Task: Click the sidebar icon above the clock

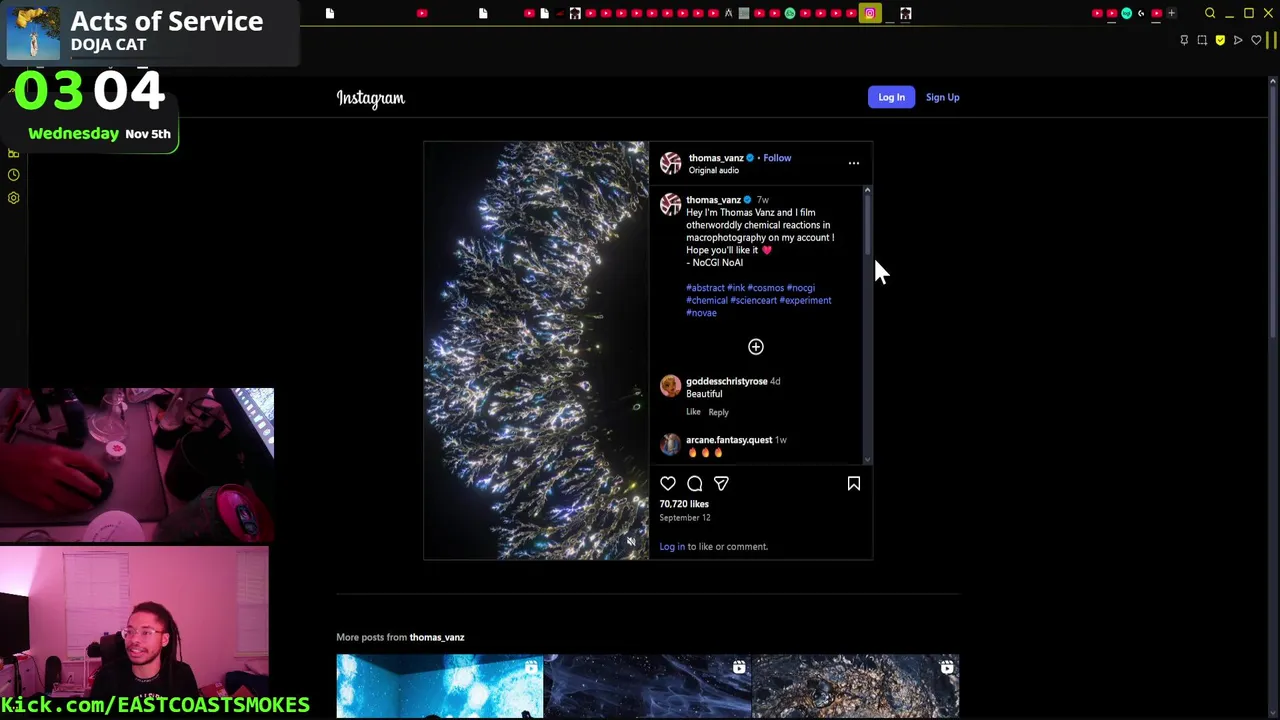Action: pyautogui.click(x=14, y=153)
